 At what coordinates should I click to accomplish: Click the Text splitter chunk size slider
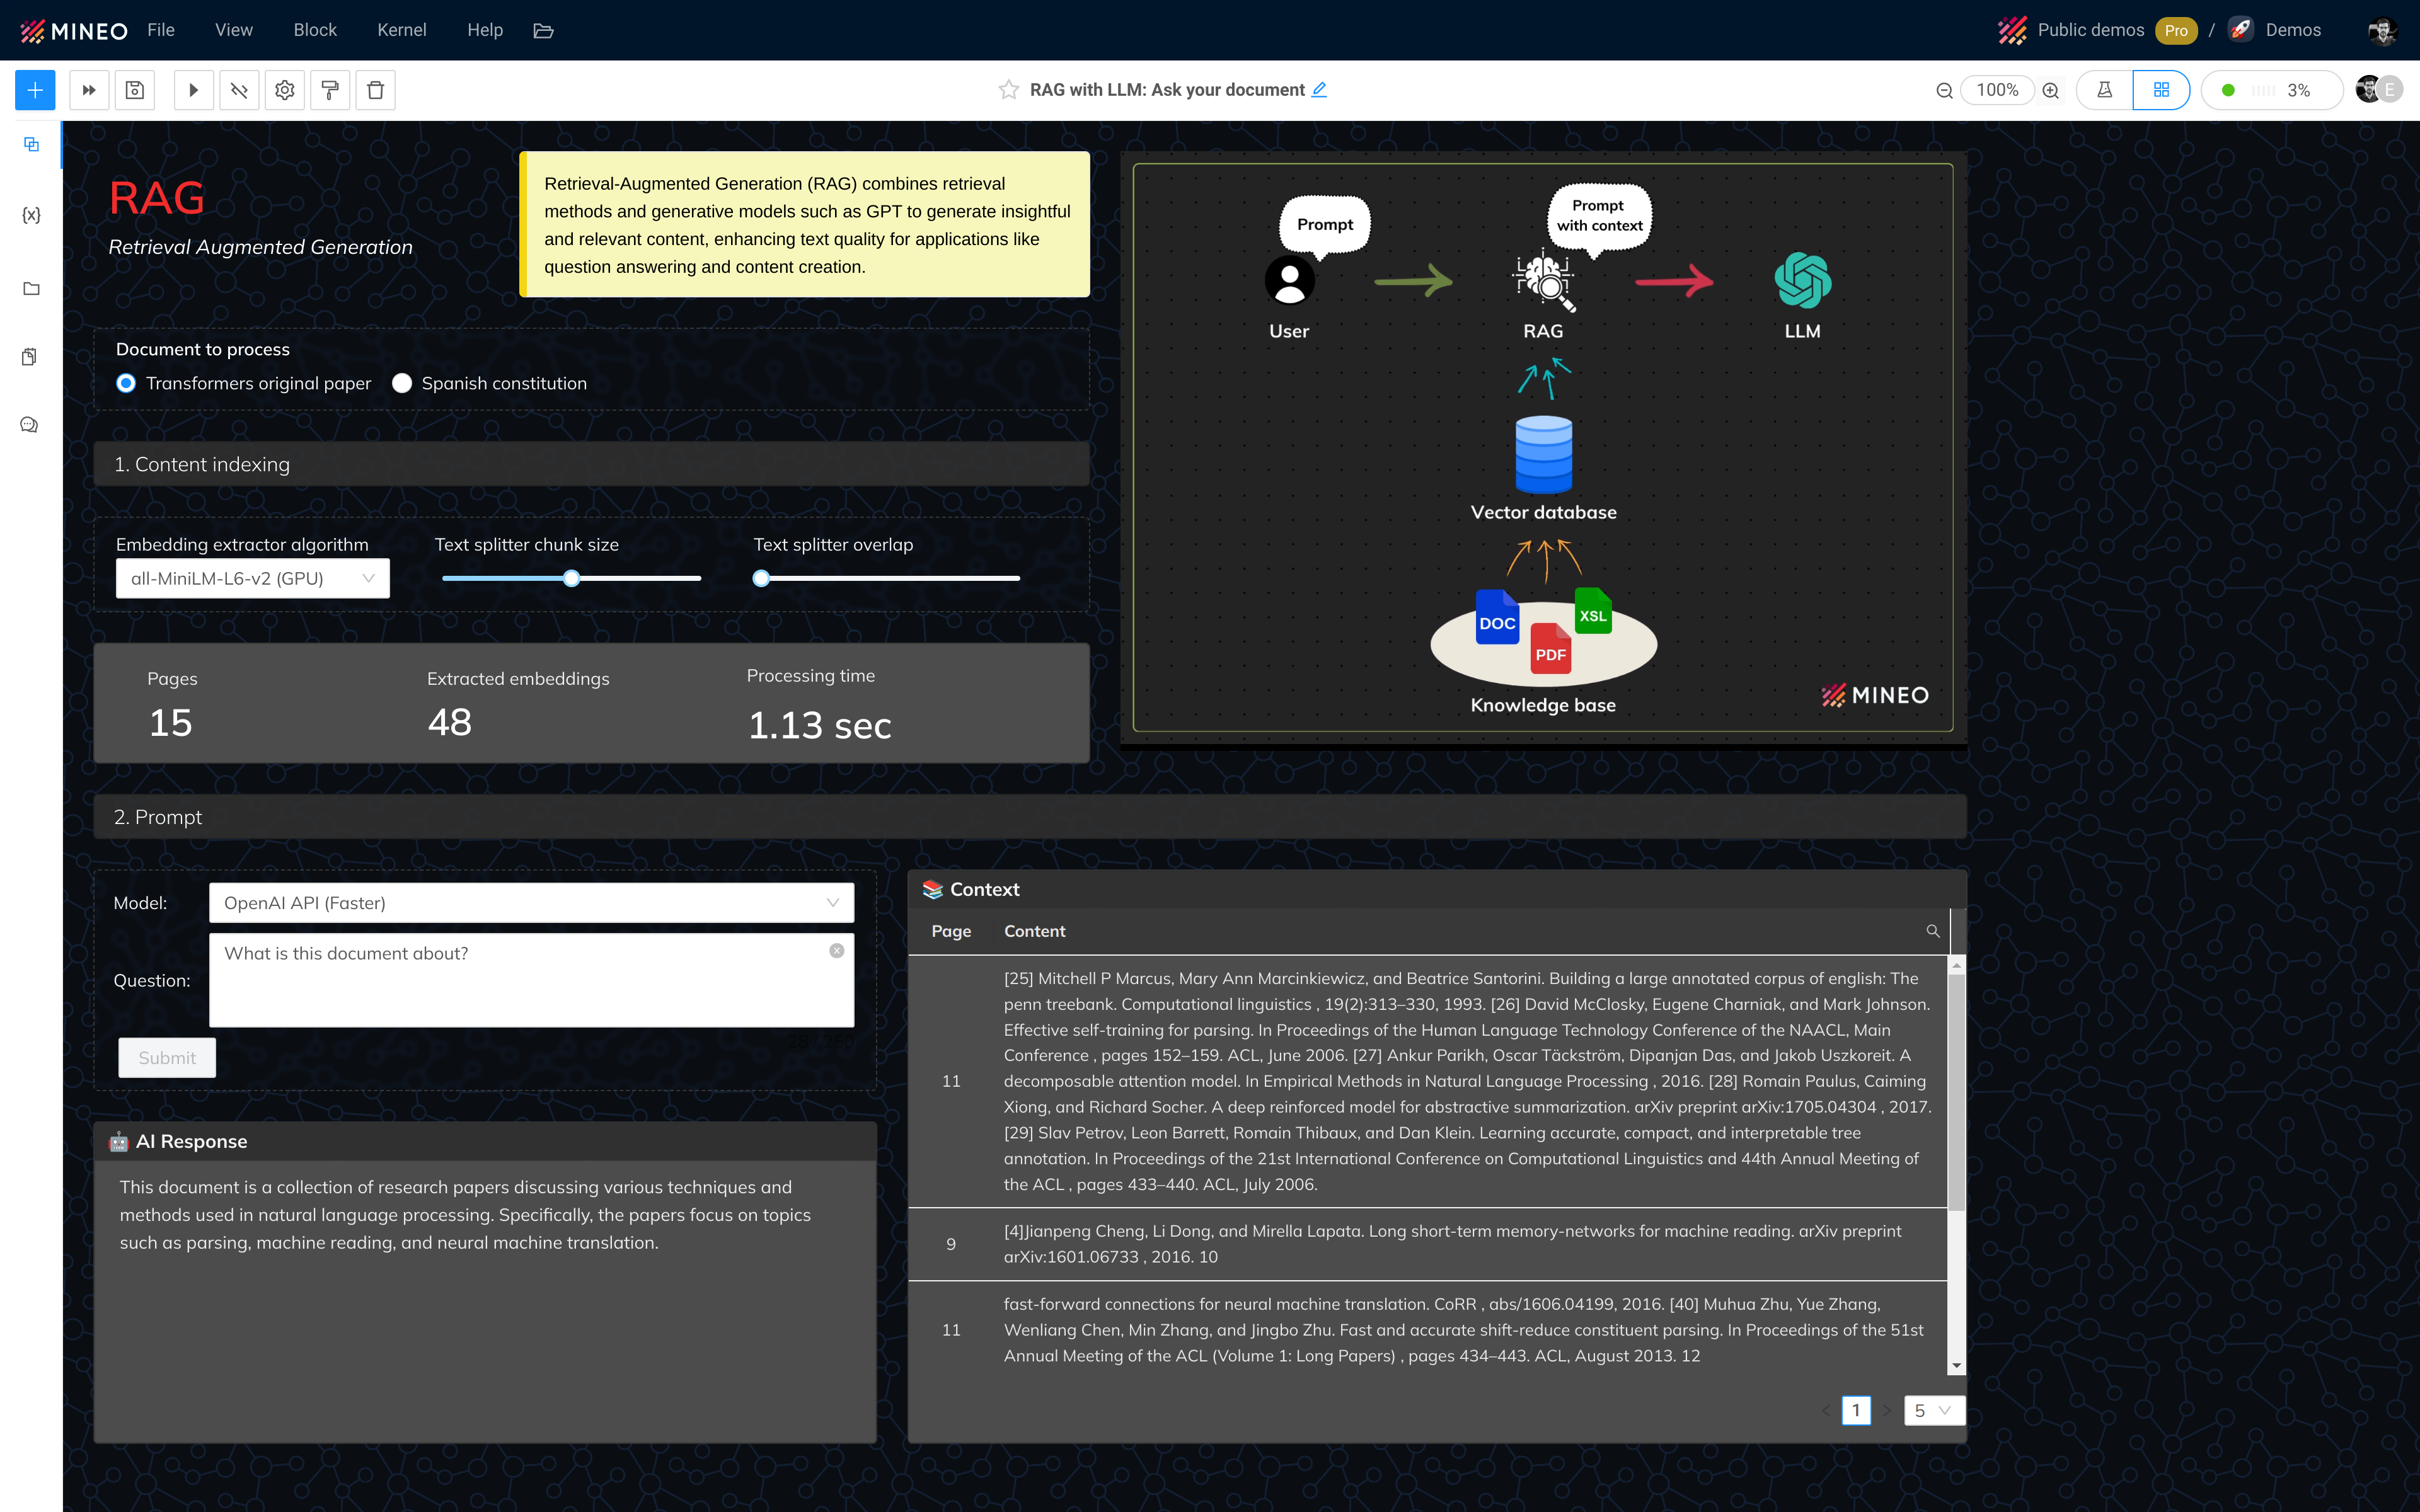coord(571,578)
